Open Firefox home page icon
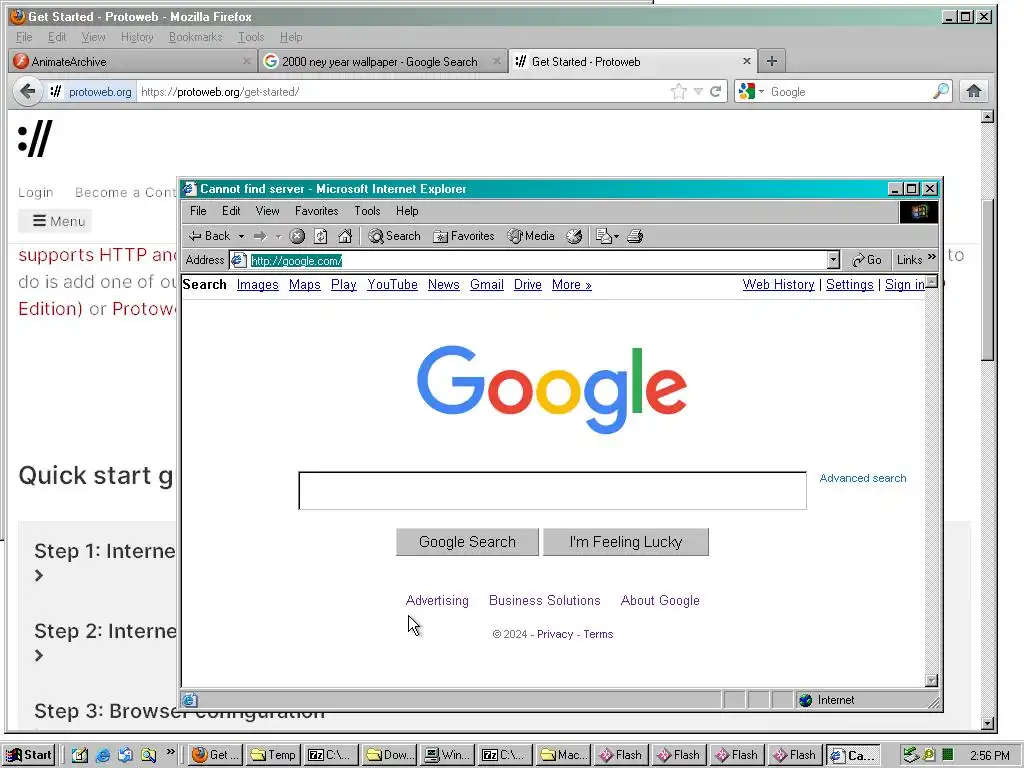The width and height of the screenshot is (1024, 768). pos(974,91)
